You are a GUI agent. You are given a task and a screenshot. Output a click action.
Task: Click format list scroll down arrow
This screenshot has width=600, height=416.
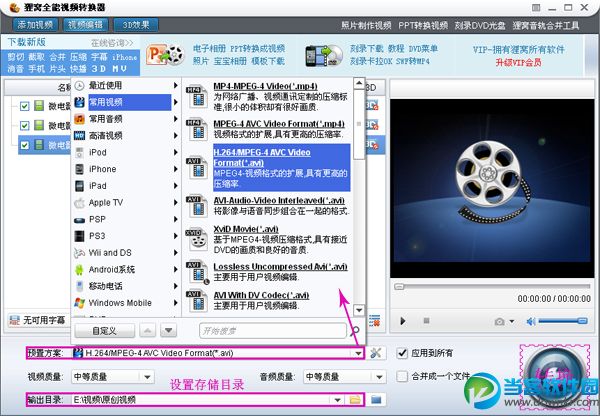click(359, 310)
